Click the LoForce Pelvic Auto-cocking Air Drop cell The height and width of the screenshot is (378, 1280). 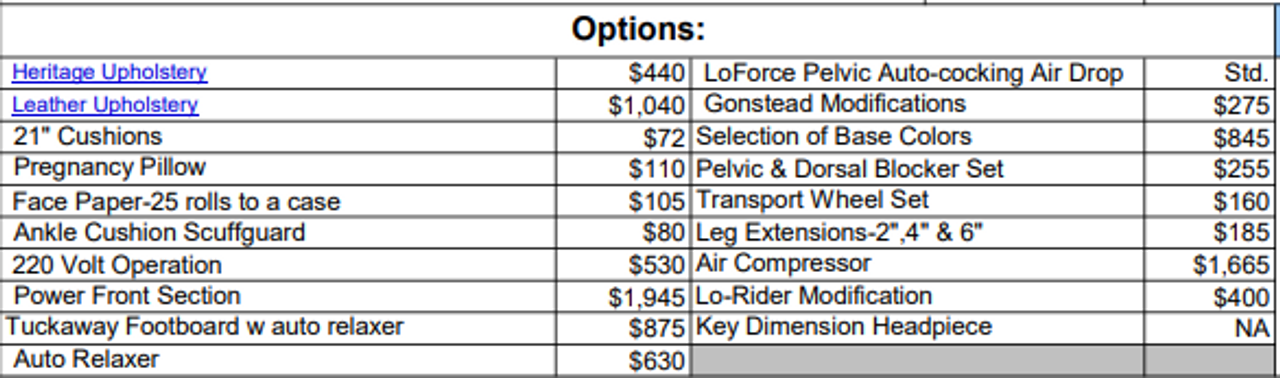tap(917, 73)
